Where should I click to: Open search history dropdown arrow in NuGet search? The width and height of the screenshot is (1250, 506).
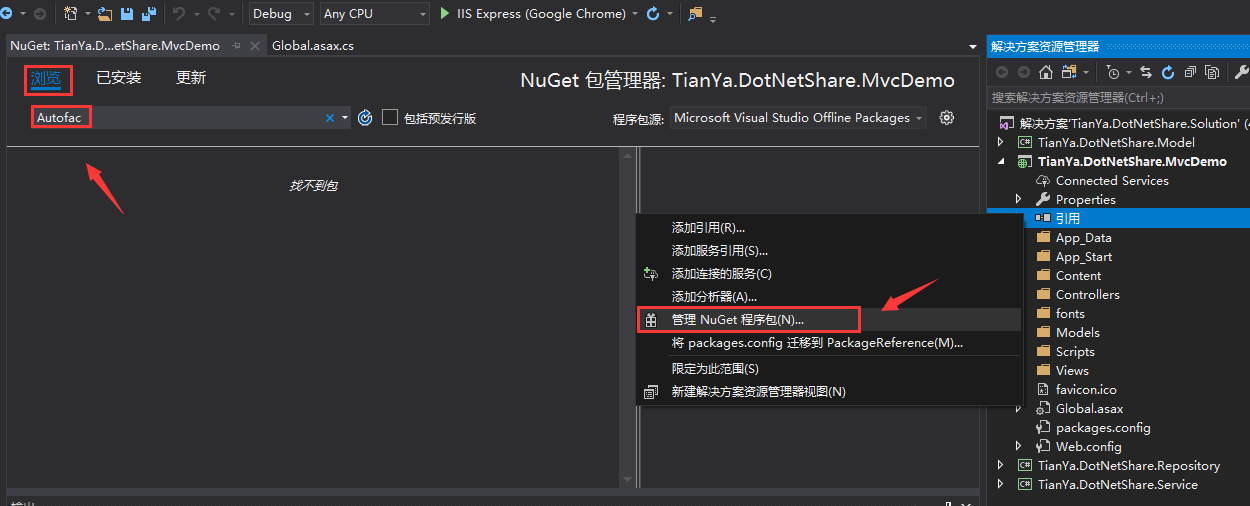coord(345,118)
